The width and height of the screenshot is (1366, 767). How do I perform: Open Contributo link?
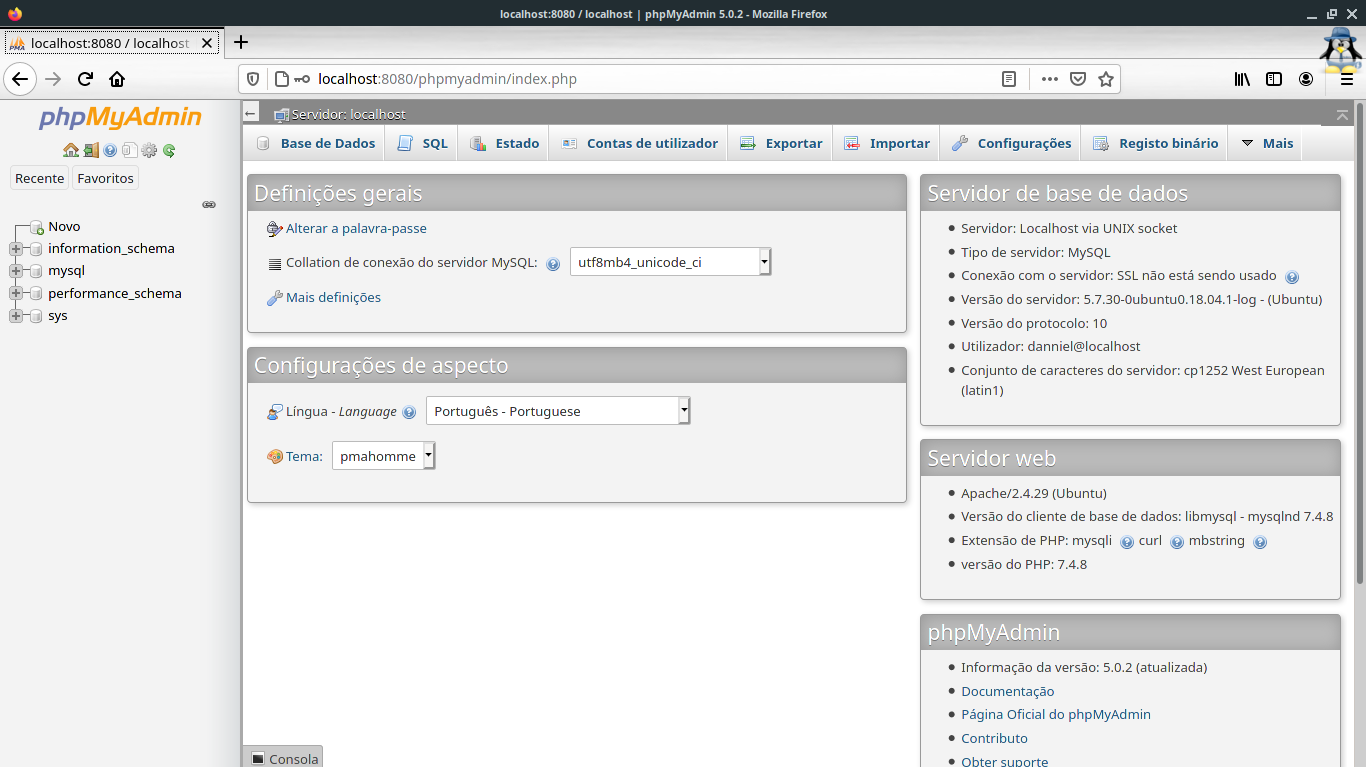994,739
